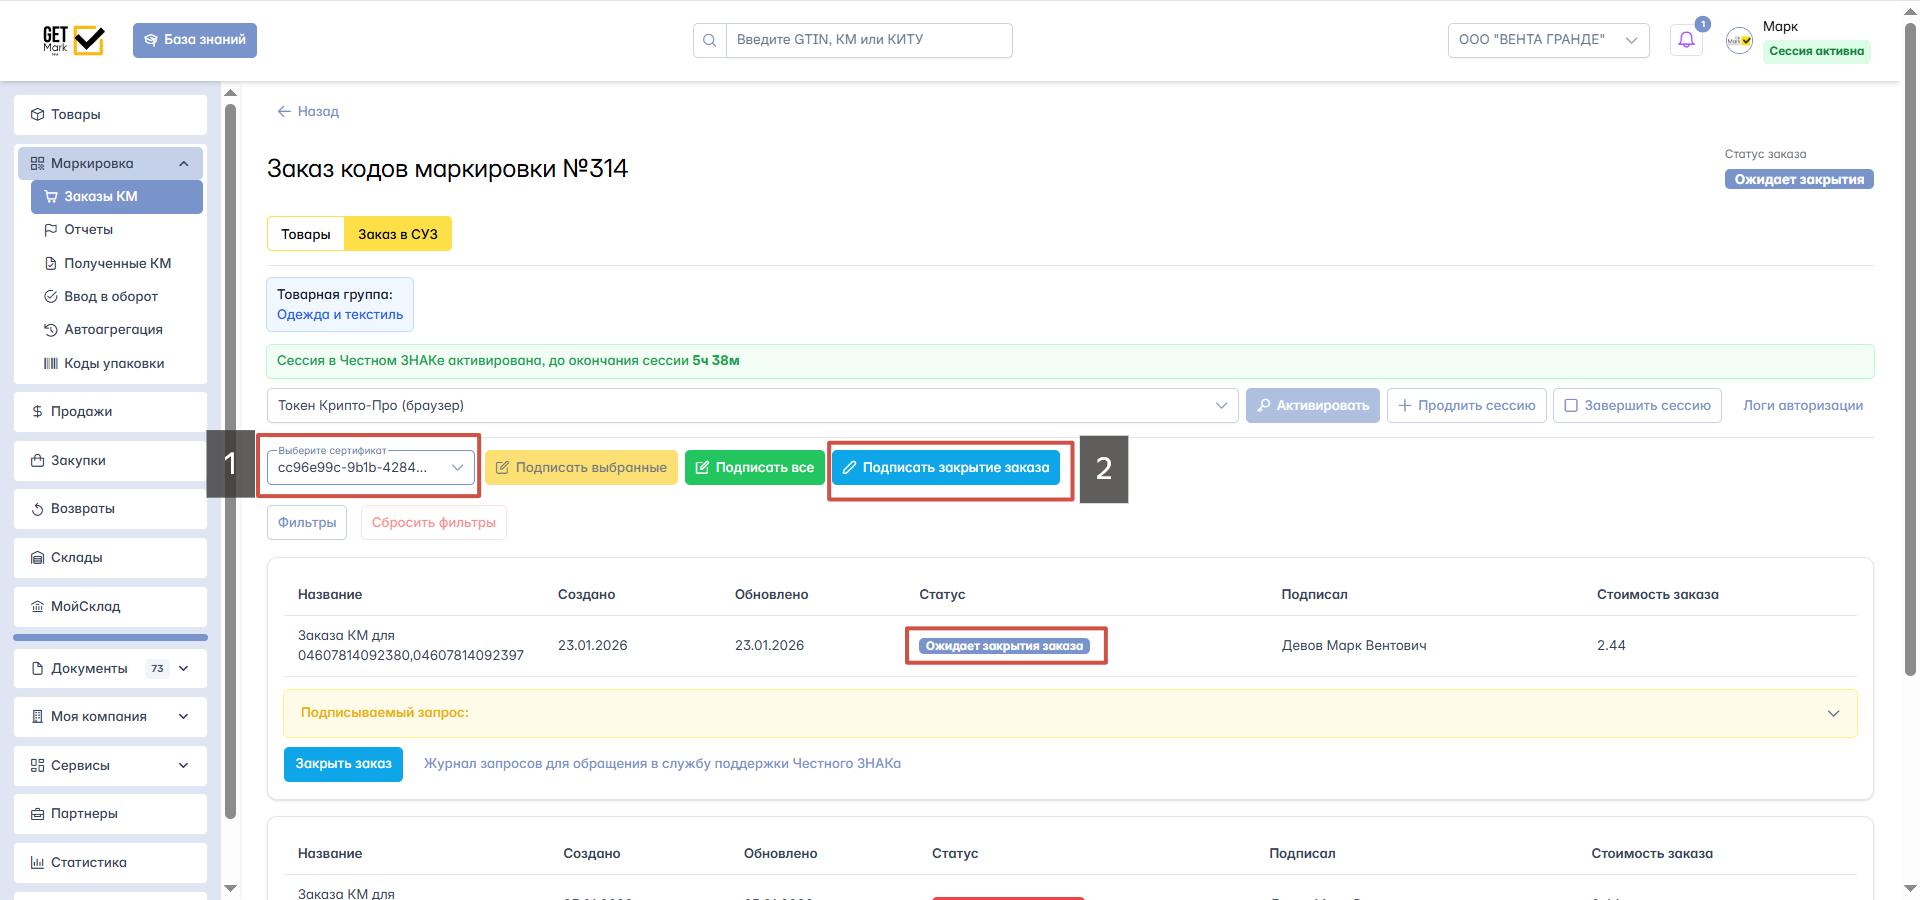1920x900 pixels.
Task: Open Товары in the sidebar
Action: click(110, 115)
